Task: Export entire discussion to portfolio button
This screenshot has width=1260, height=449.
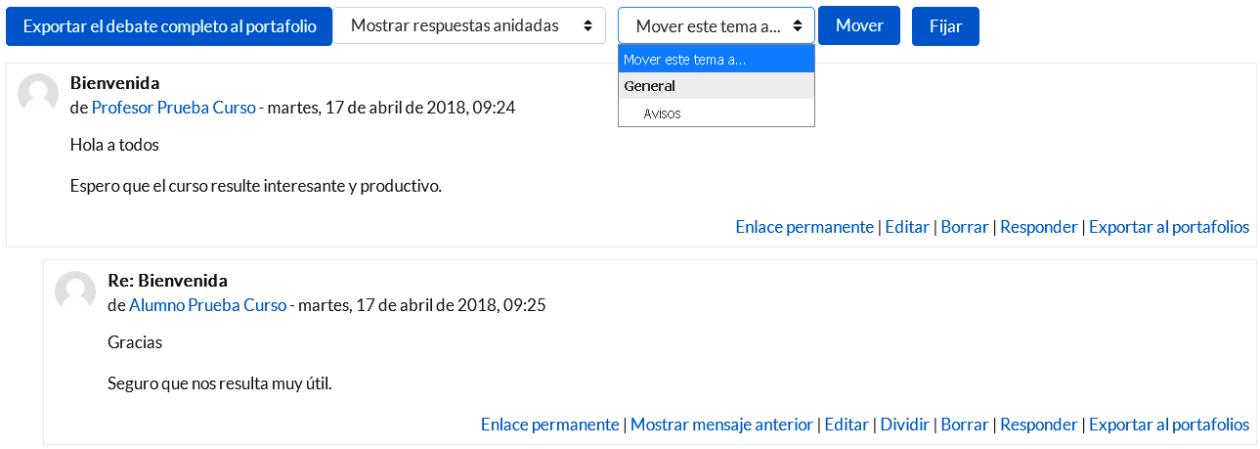Action: click(169, 25)
